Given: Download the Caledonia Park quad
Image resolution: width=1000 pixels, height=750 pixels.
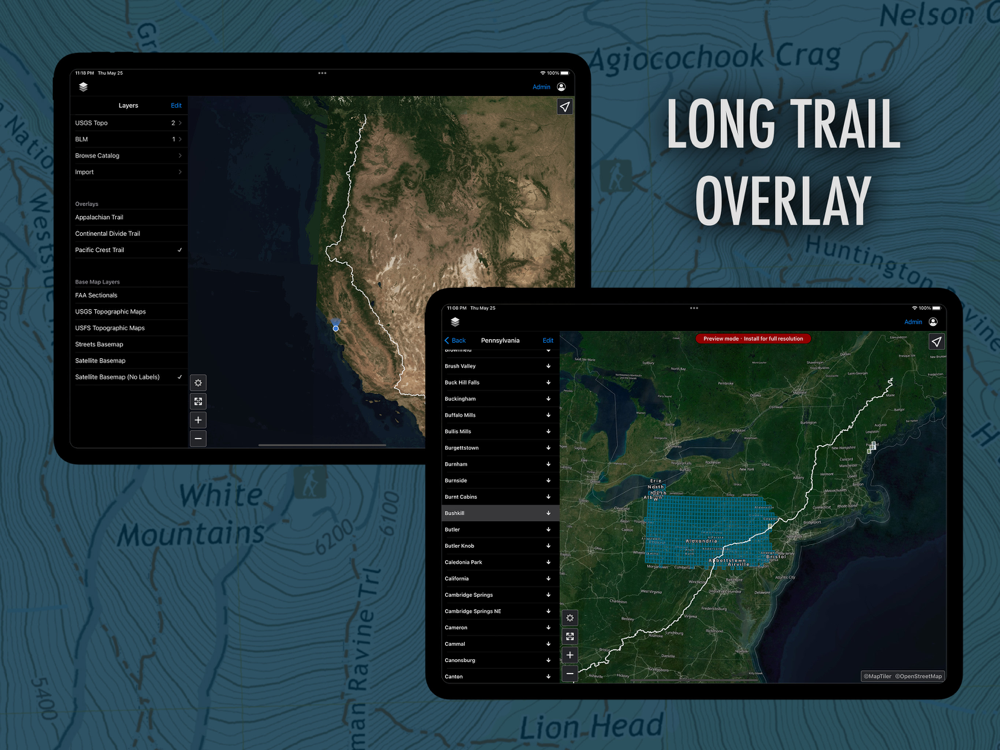Looking at the screenshot, I should pos(548,562).
